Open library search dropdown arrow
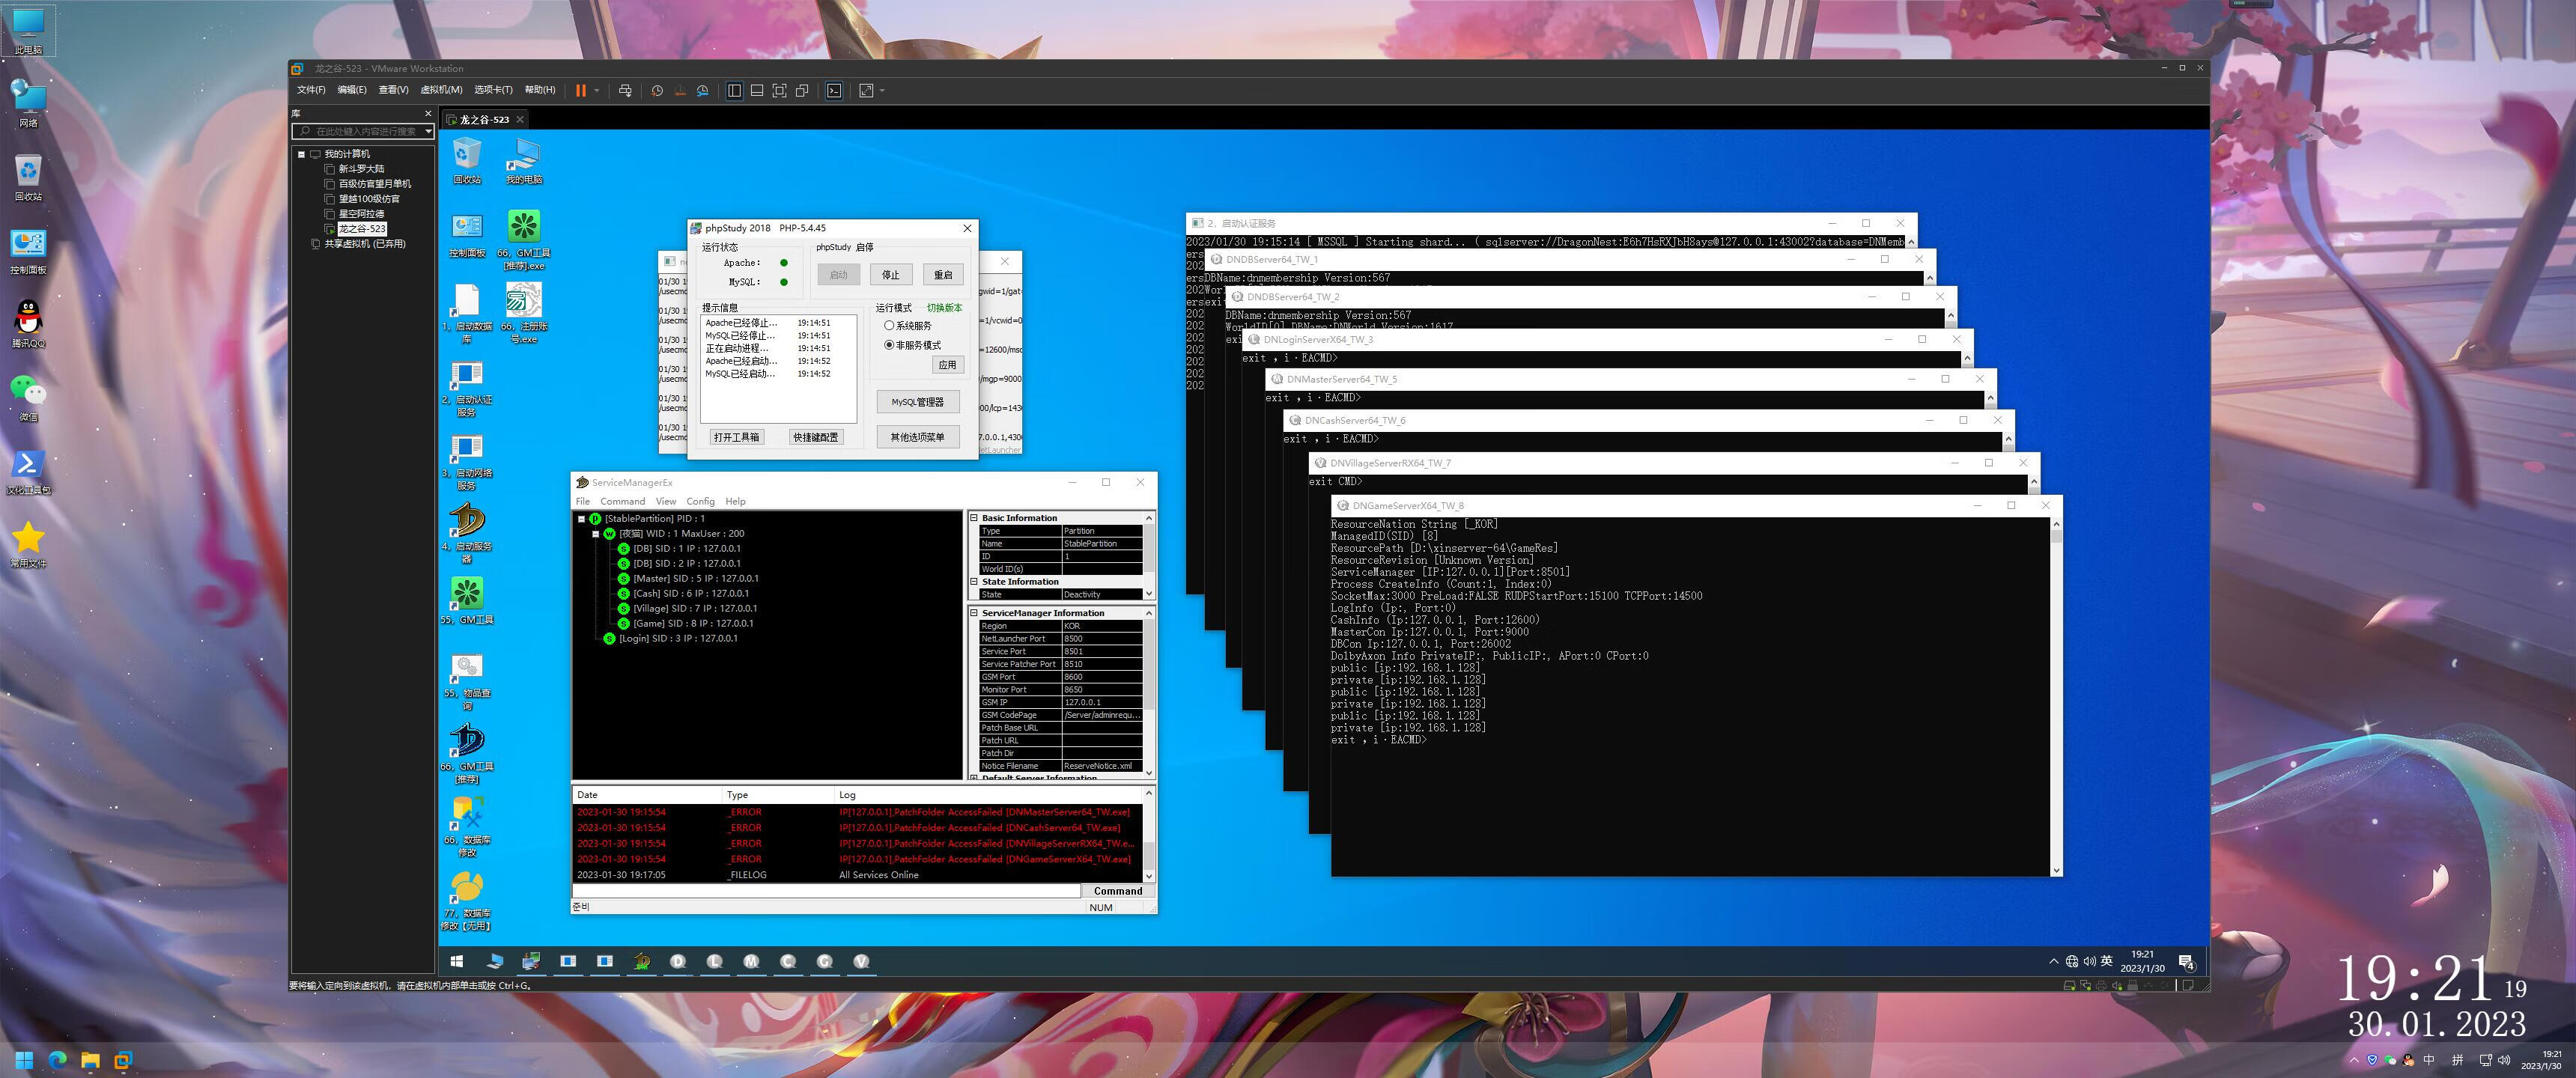 [428, 131]
